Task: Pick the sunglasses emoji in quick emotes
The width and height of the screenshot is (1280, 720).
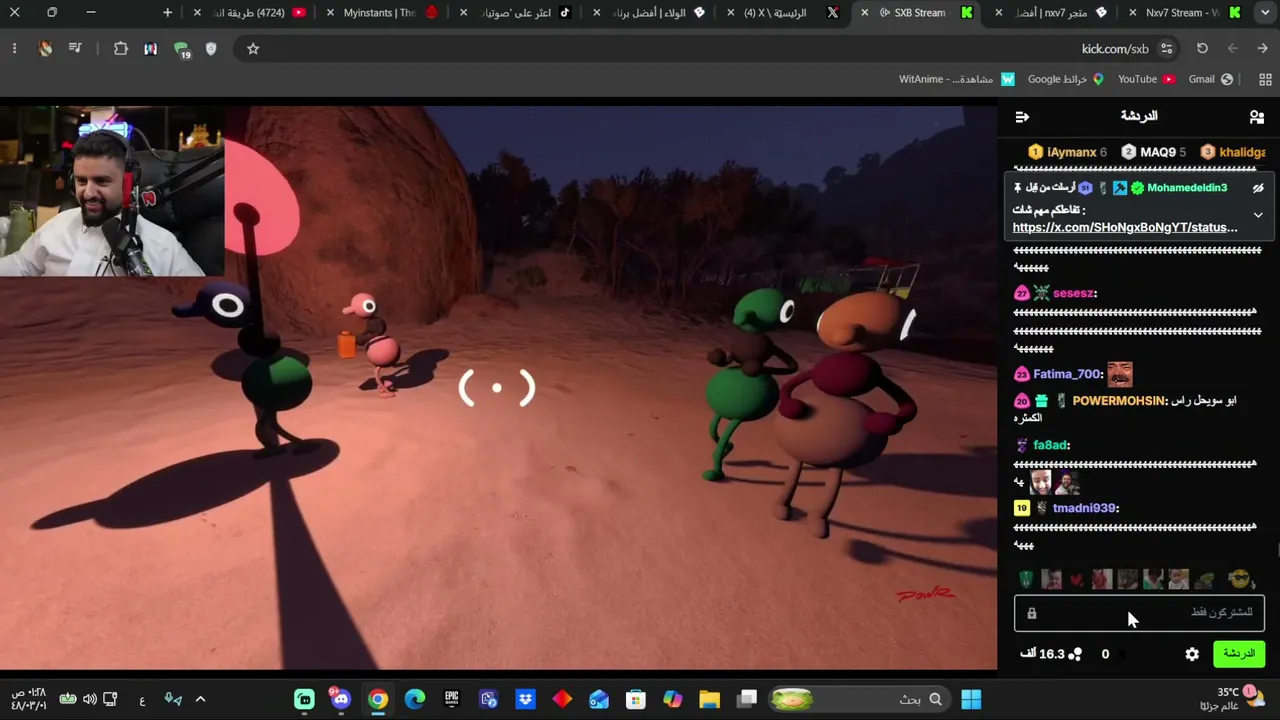Action: point(1239,579)
